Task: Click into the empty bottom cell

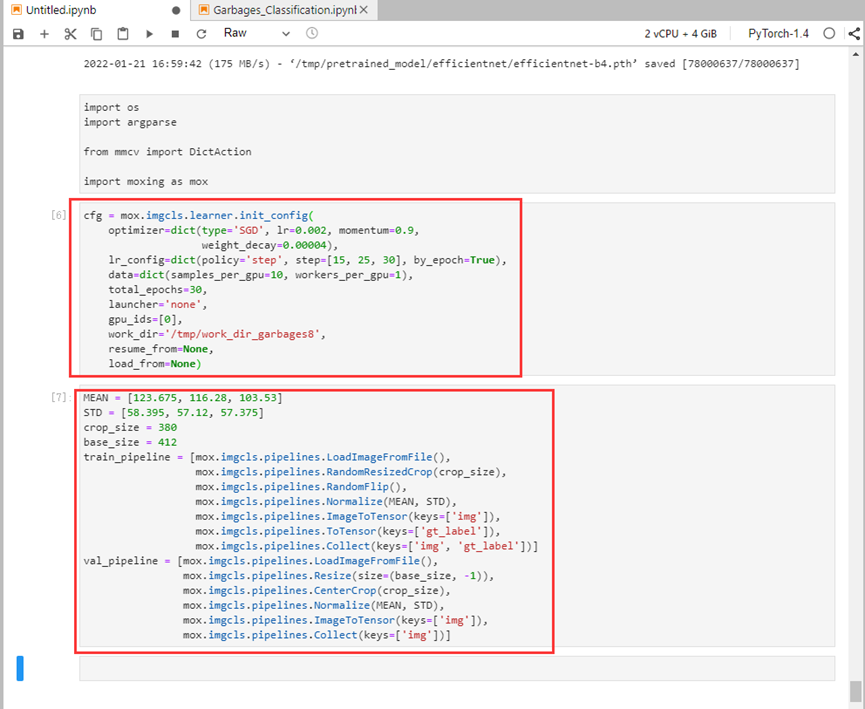Action: (457, 668)
